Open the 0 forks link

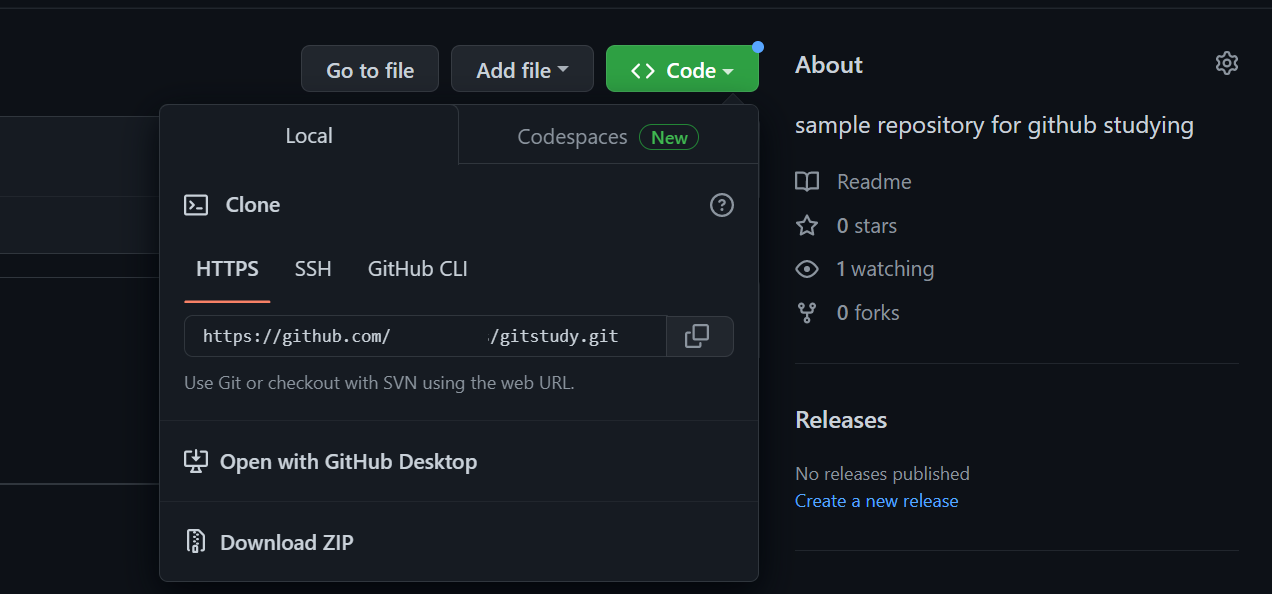pyautogui.click(x=868, y=313)
